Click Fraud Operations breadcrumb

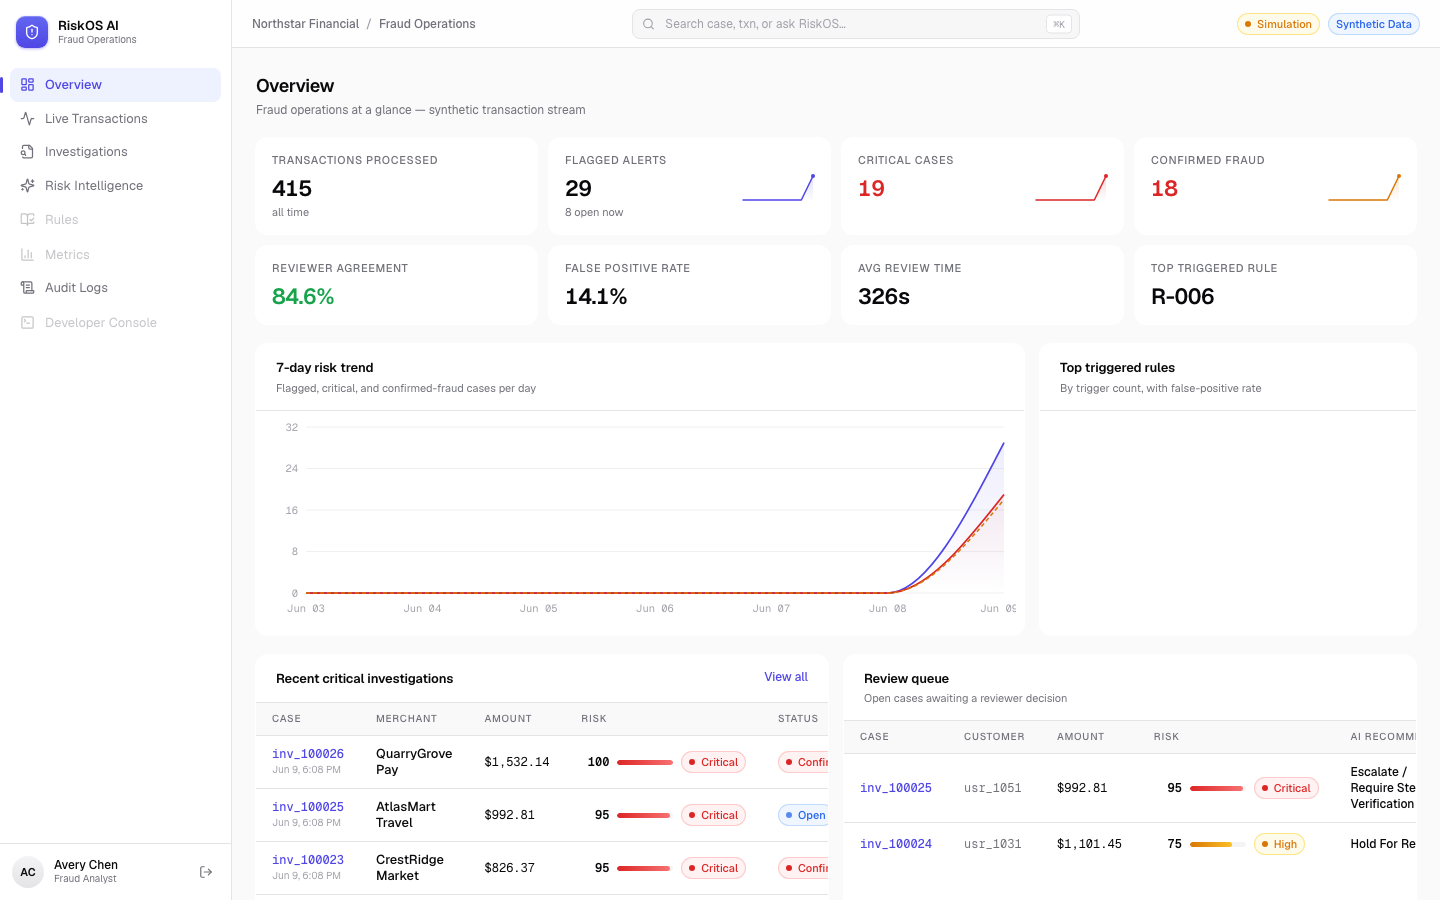pyautogui.click(x=427, y=24)
